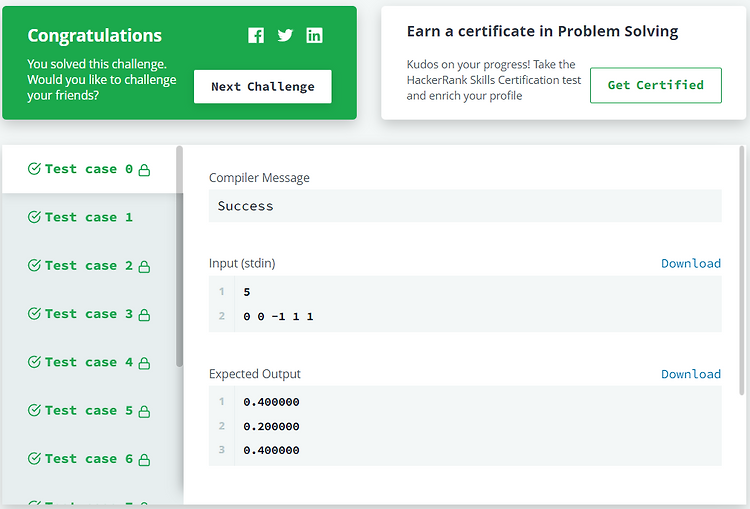Click lock icon beside Test case 3
Image resolution: width=750 pixels, height=509 pixels.
(x=144, y=315)
